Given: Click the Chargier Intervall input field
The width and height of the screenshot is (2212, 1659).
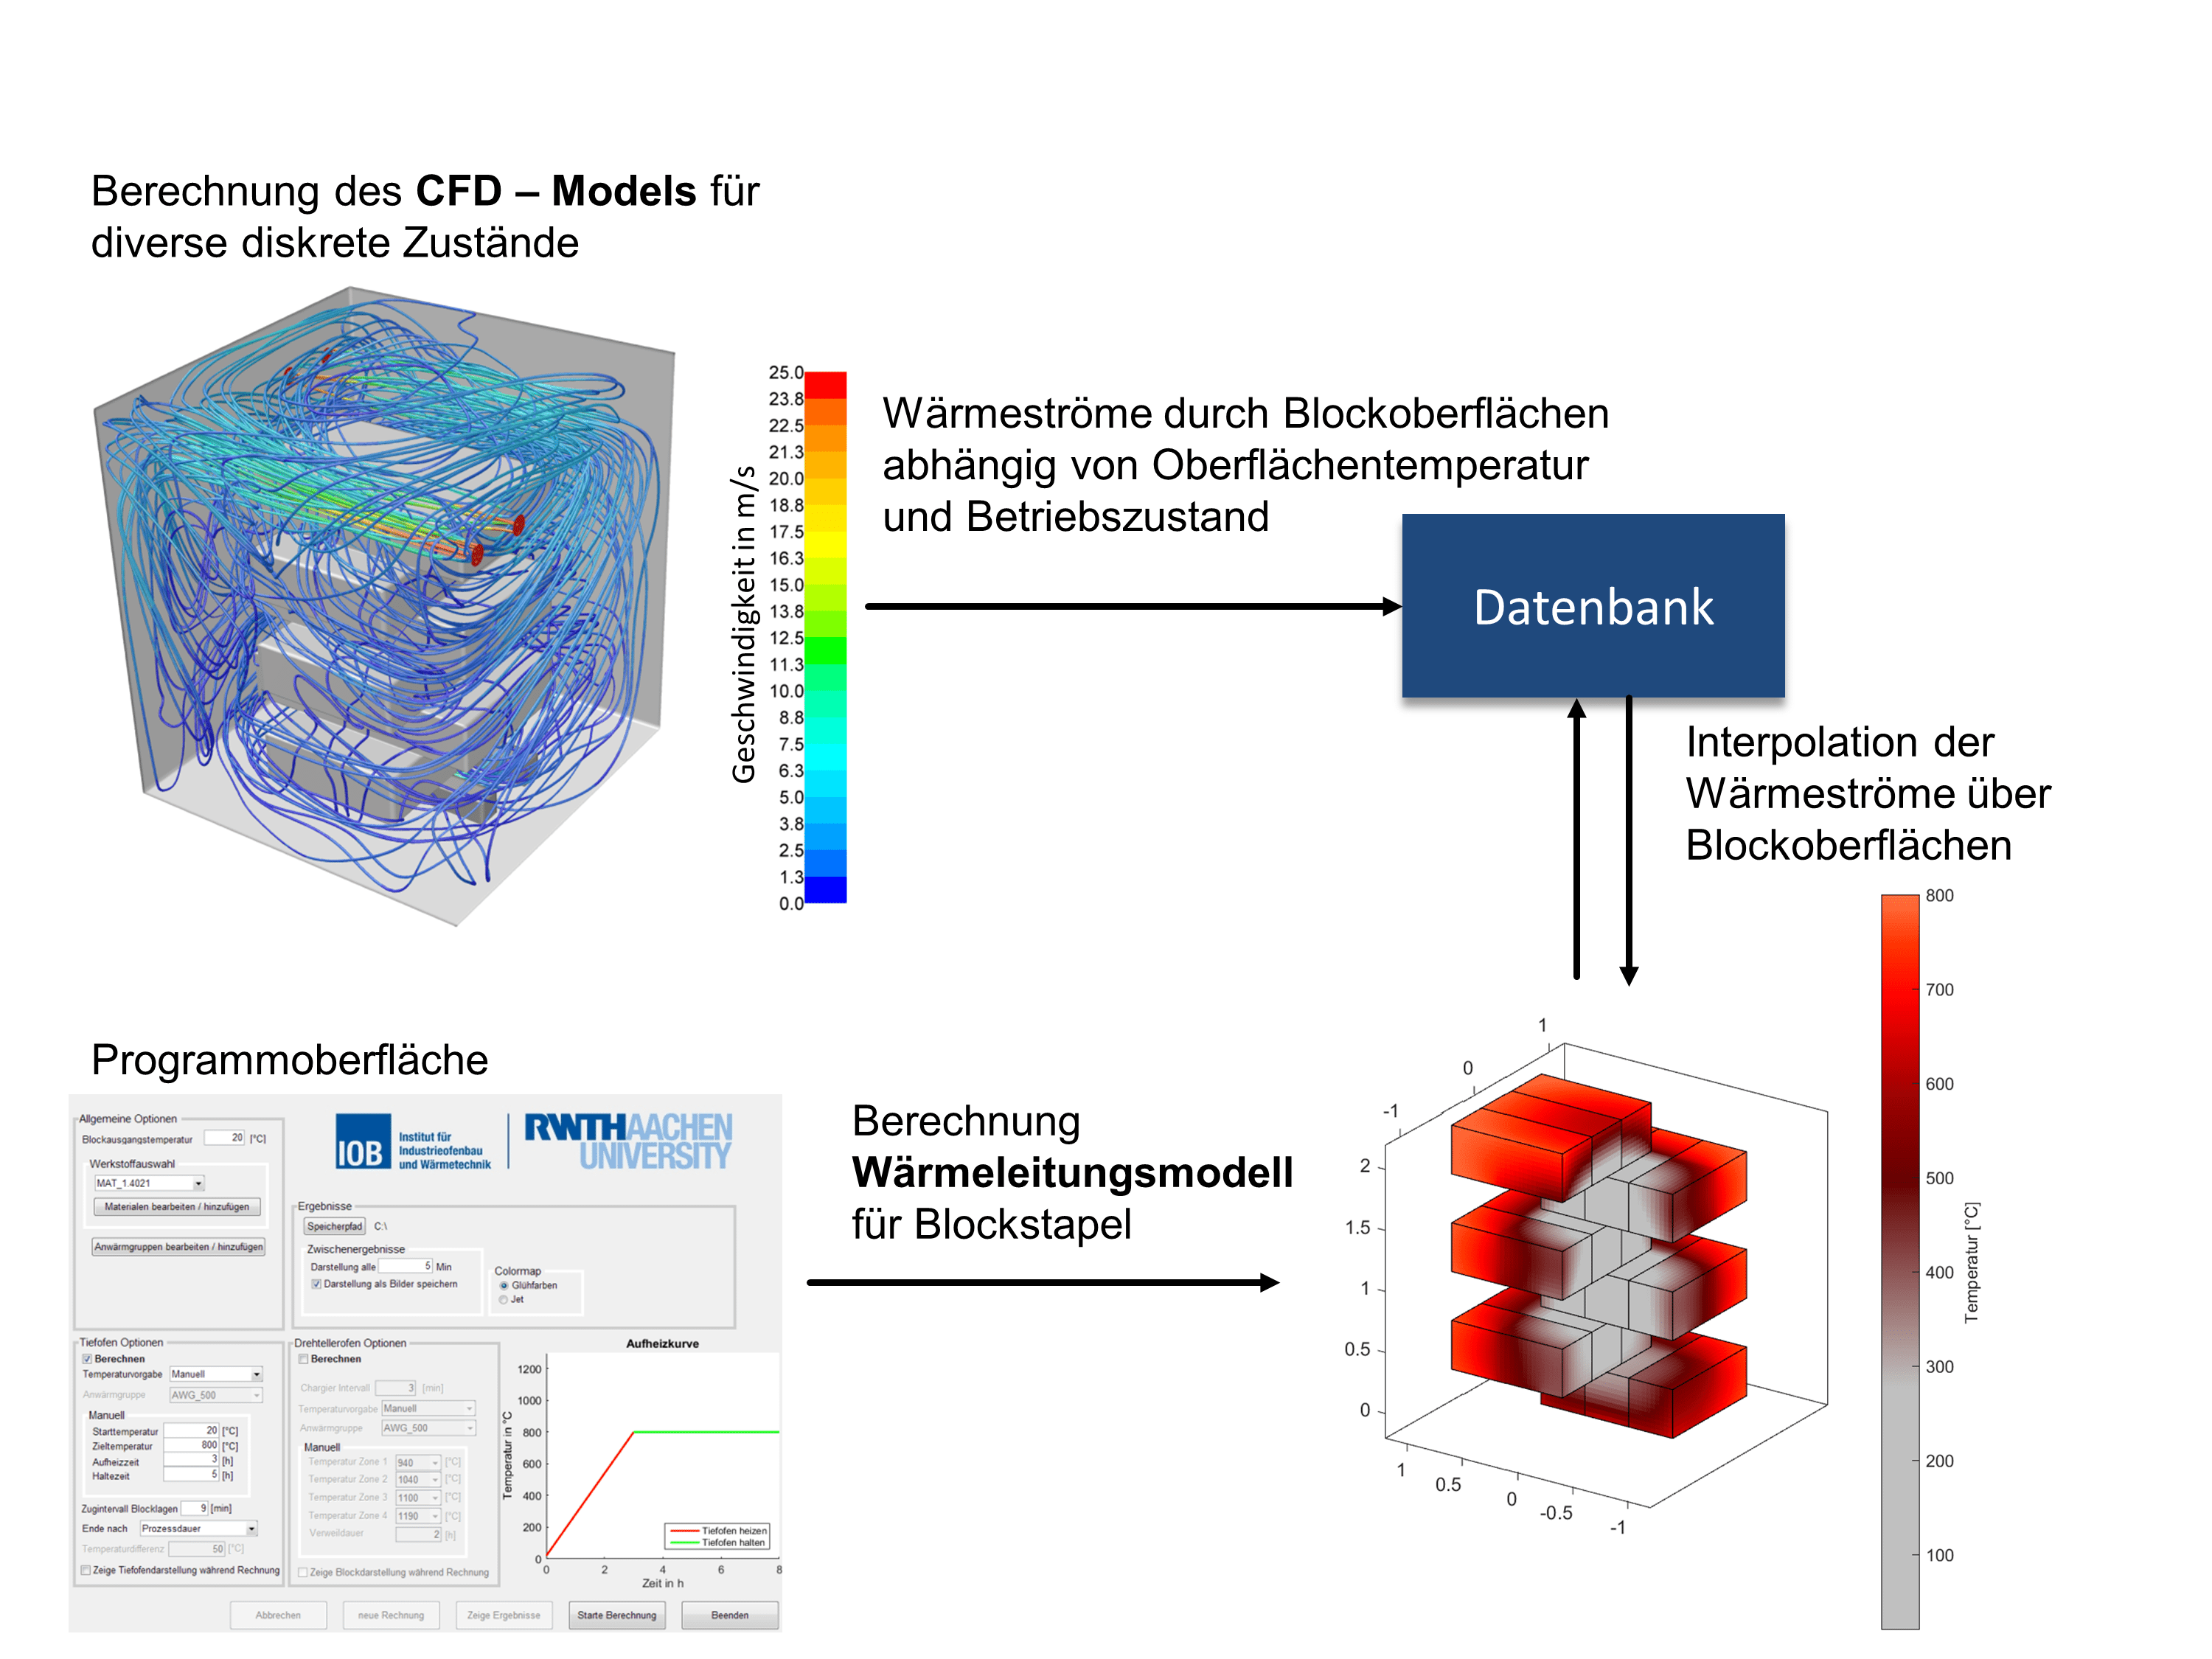Looking at the screenshot, I should (396, 1388).
